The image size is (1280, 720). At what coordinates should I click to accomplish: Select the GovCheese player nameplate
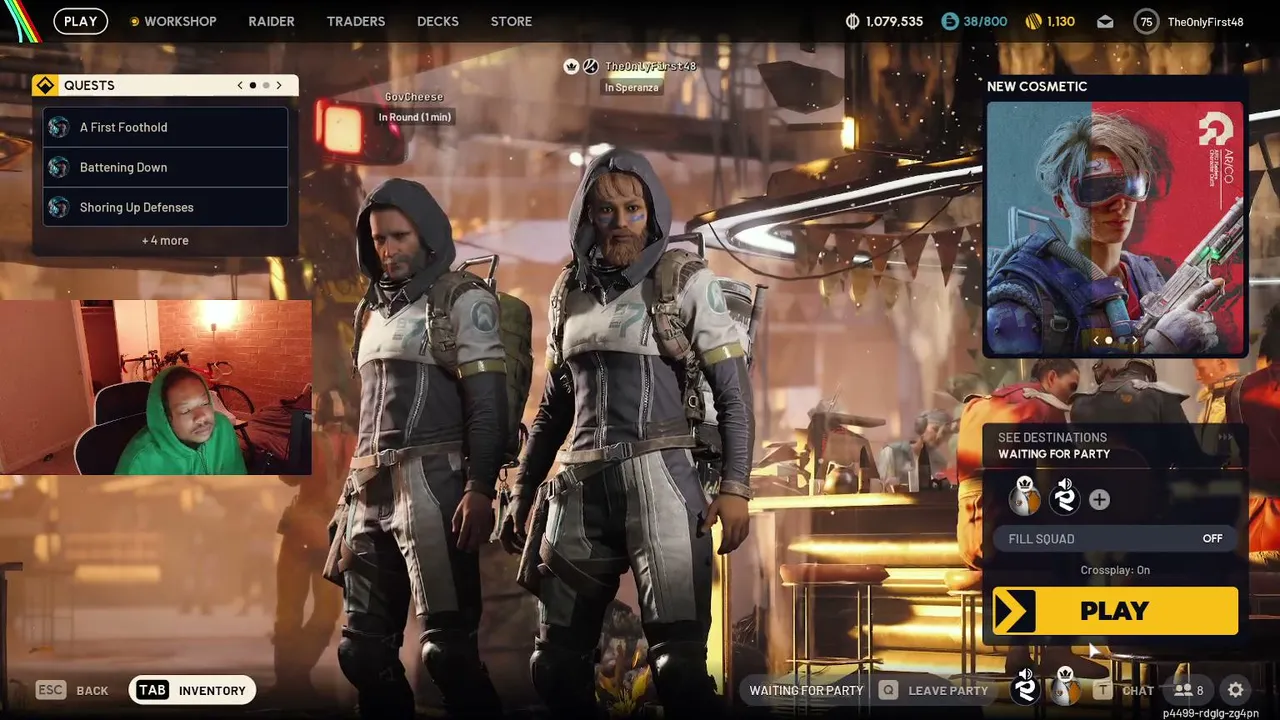[414, 97]
